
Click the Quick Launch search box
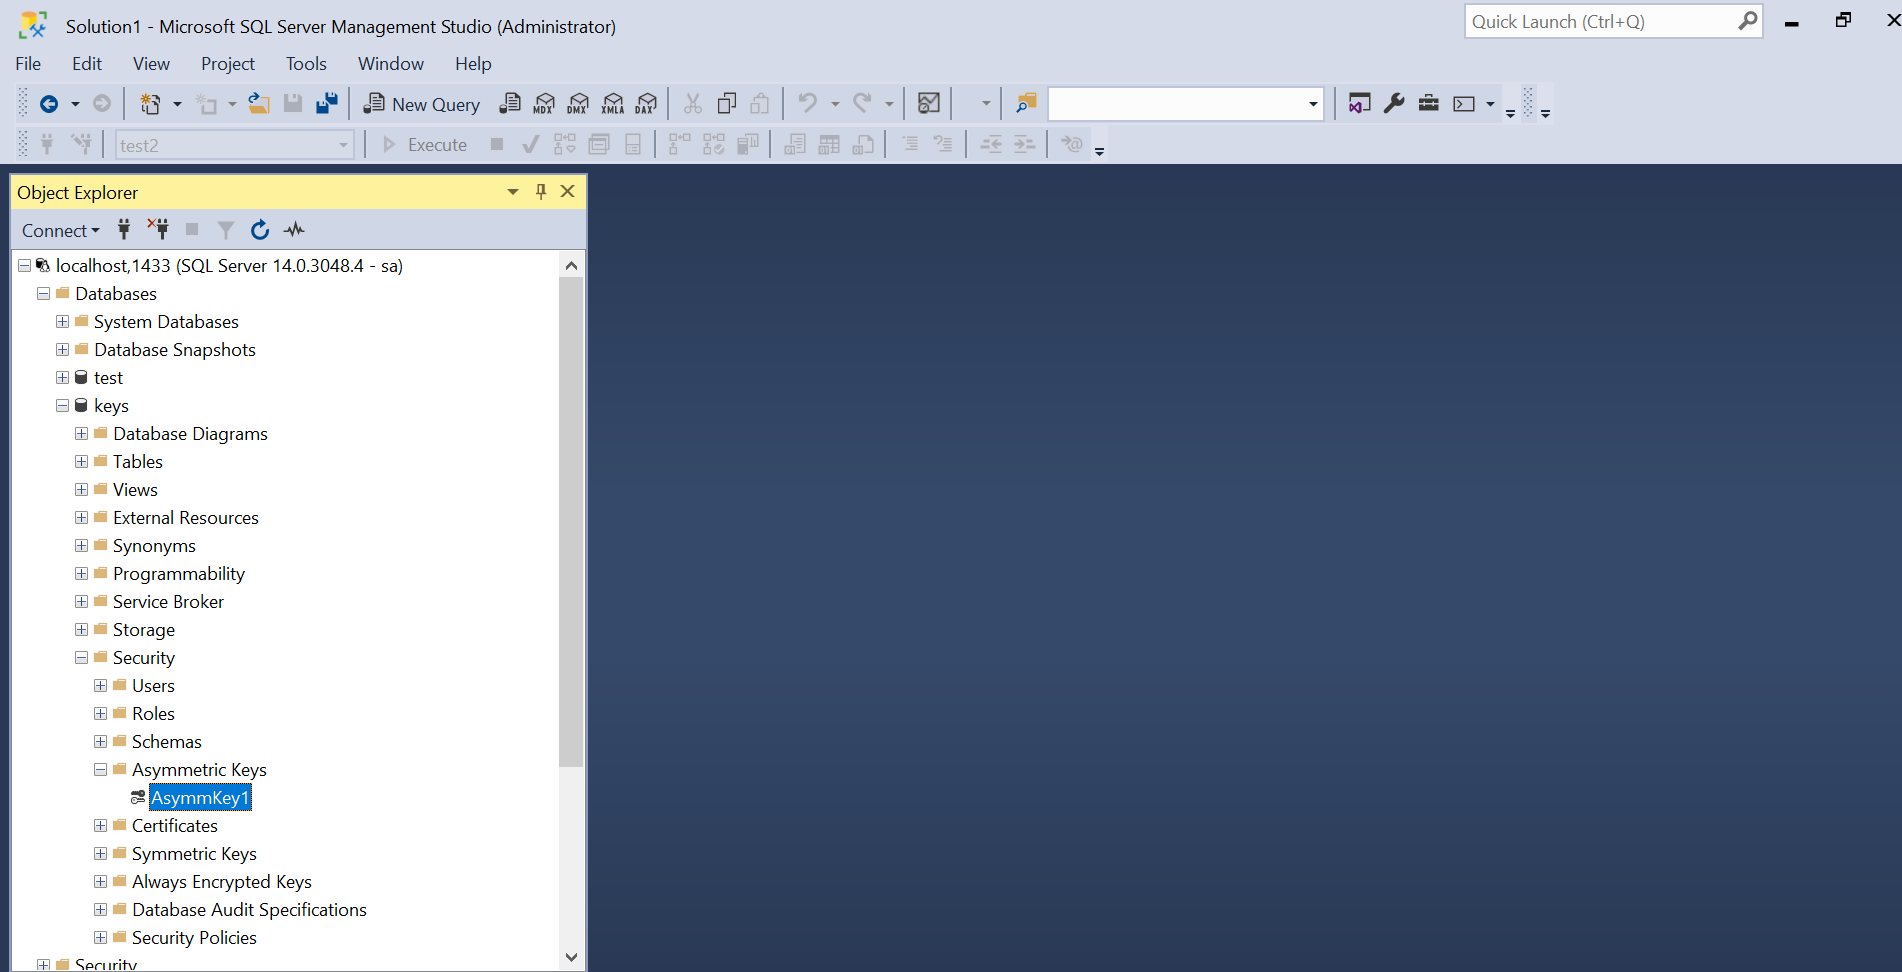(x=1600, y=22)
